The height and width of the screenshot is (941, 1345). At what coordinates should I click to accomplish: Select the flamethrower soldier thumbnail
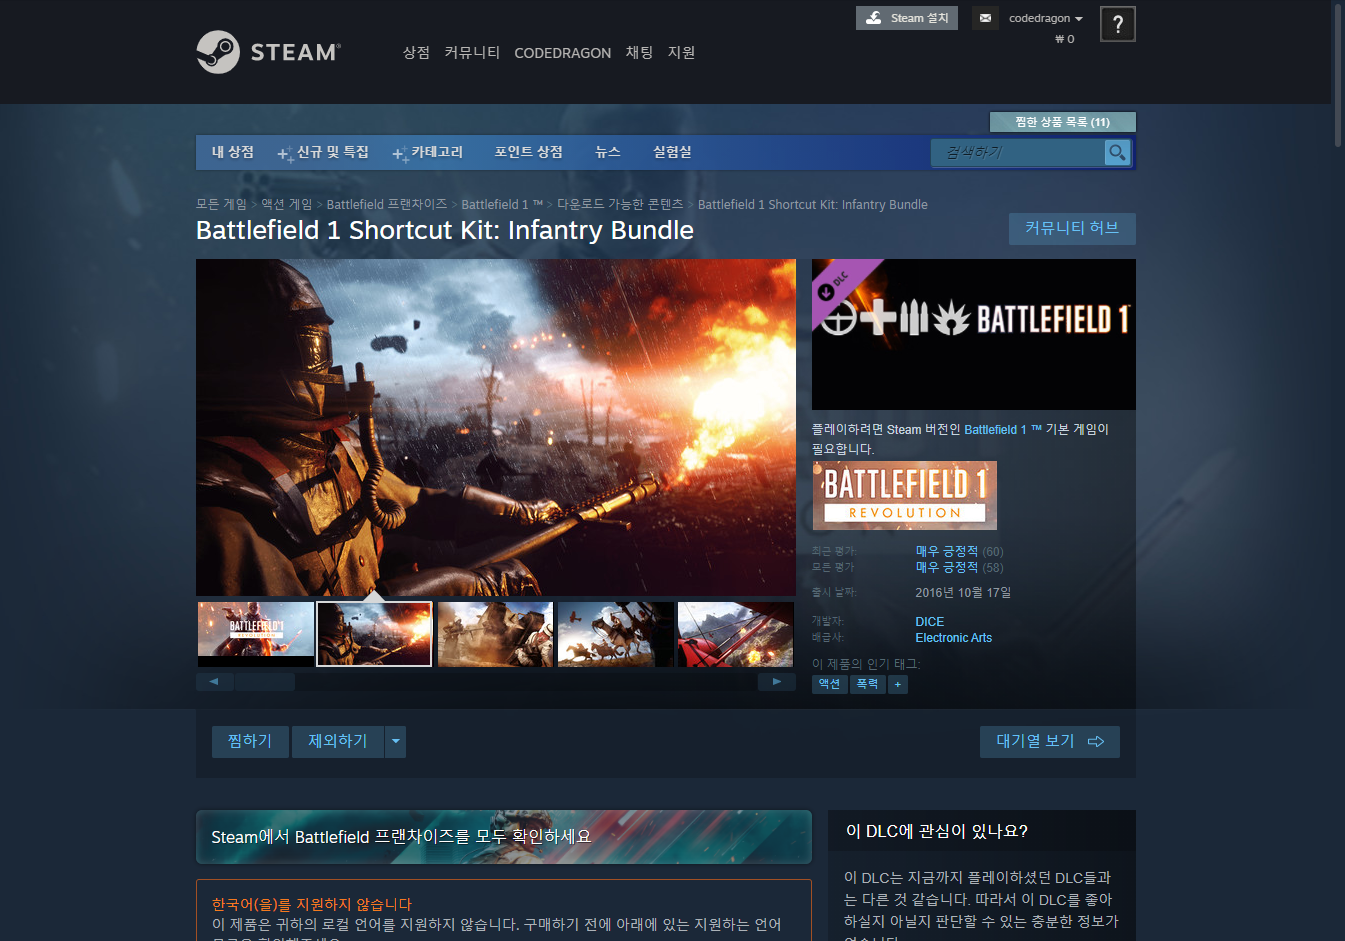coord(374,634)
